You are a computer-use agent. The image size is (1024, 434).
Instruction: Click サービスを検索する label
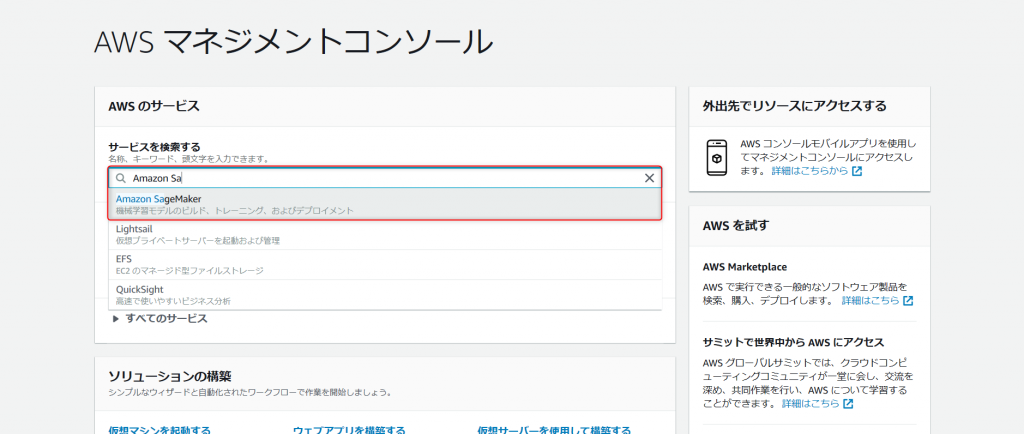(x=154, y=146)
